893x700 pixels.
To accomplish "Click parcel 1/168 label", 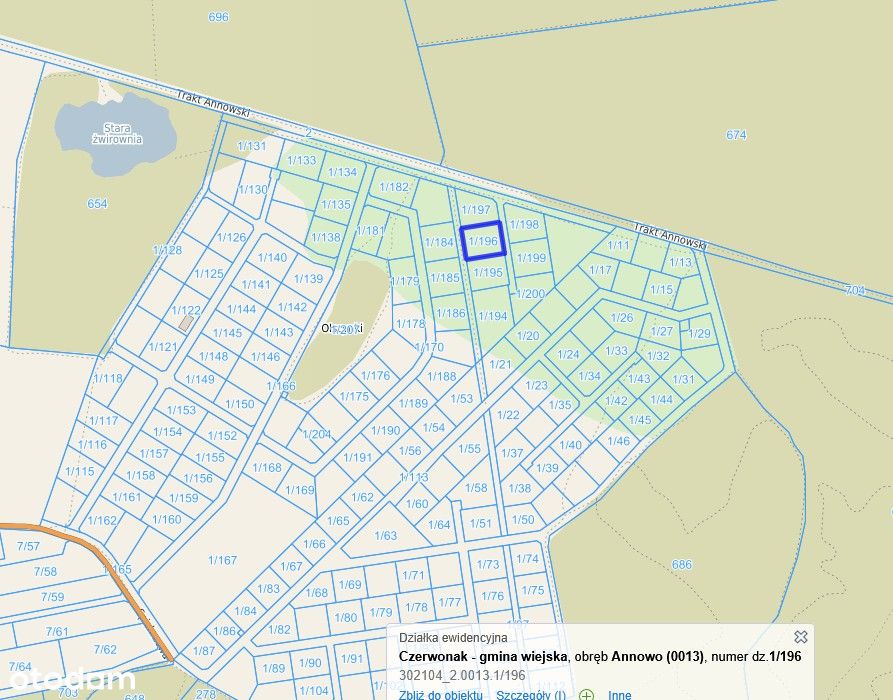I will (267, 468).
